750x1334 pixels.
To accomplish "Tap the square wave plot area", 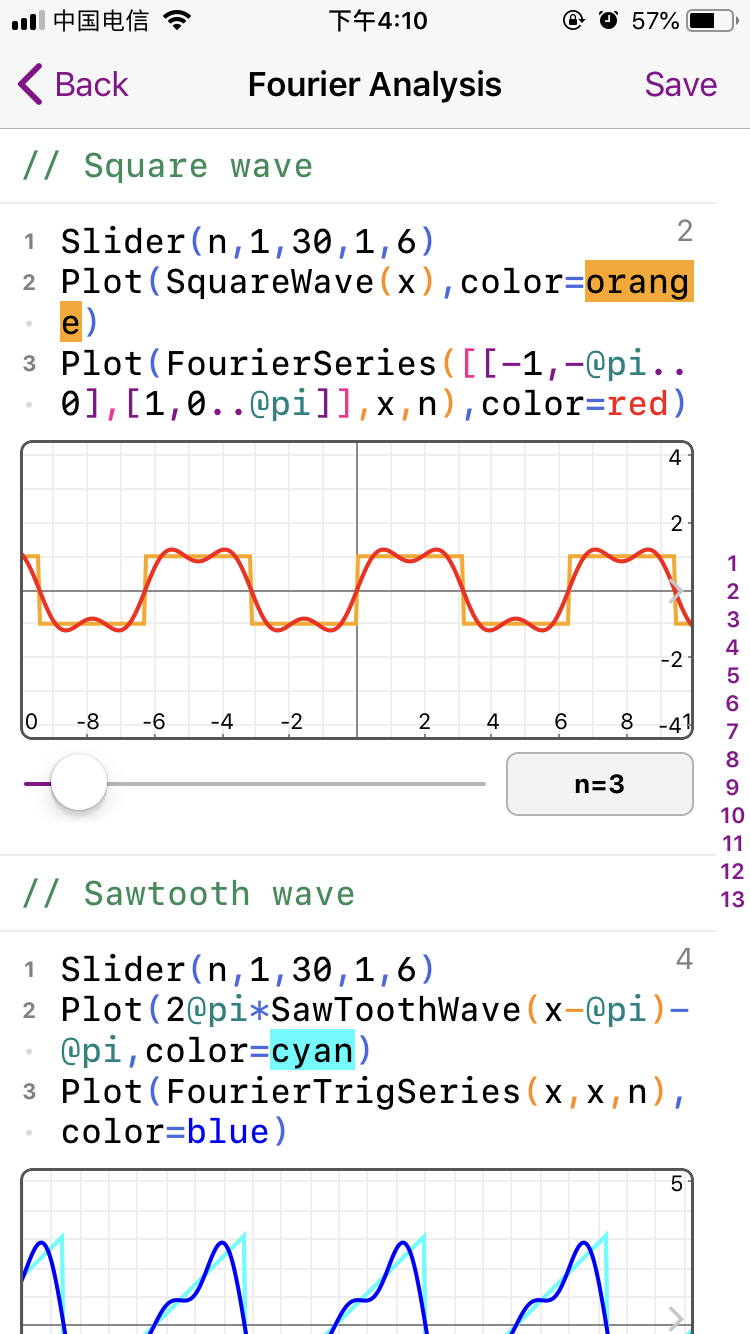I will (357, 590).
